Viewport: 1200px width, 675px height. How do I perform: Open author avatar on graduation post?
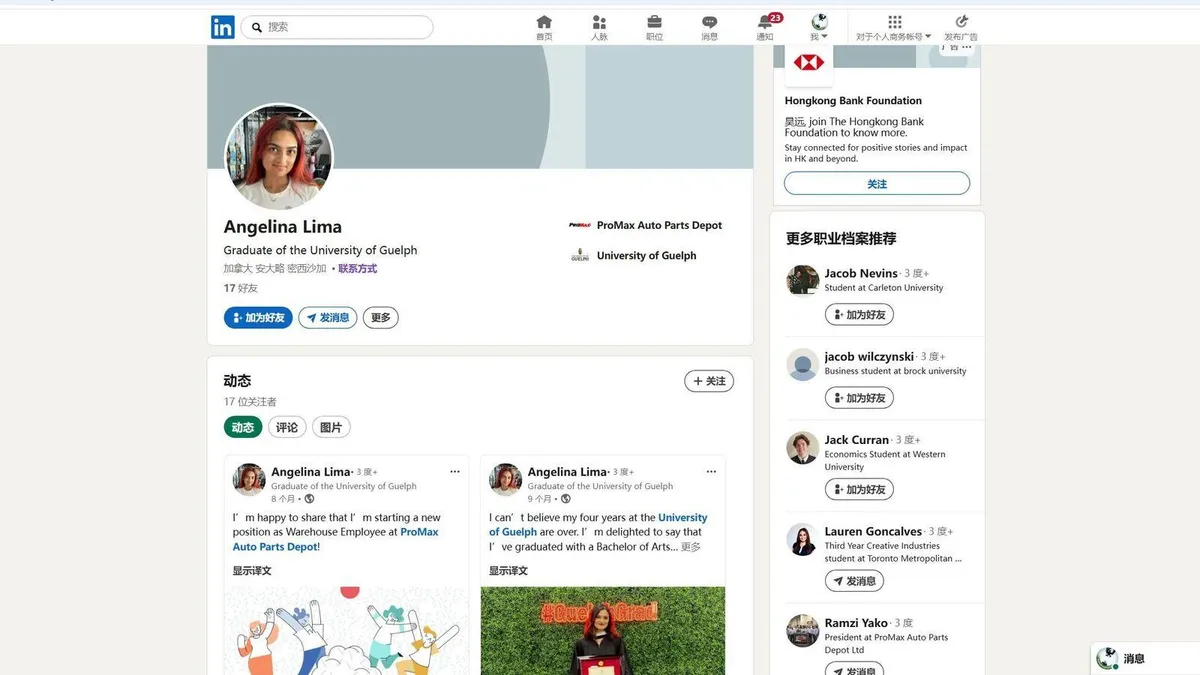pos(505,479)
